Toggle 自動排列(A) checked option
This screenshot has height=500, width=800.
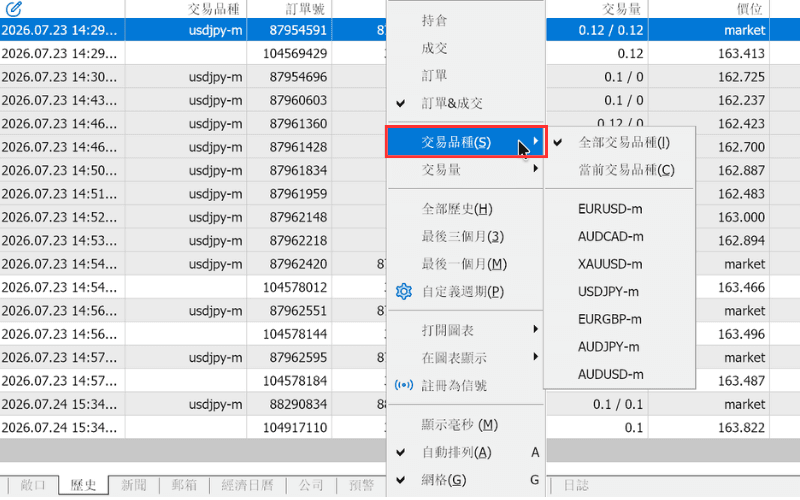click(x=456, y=452)
